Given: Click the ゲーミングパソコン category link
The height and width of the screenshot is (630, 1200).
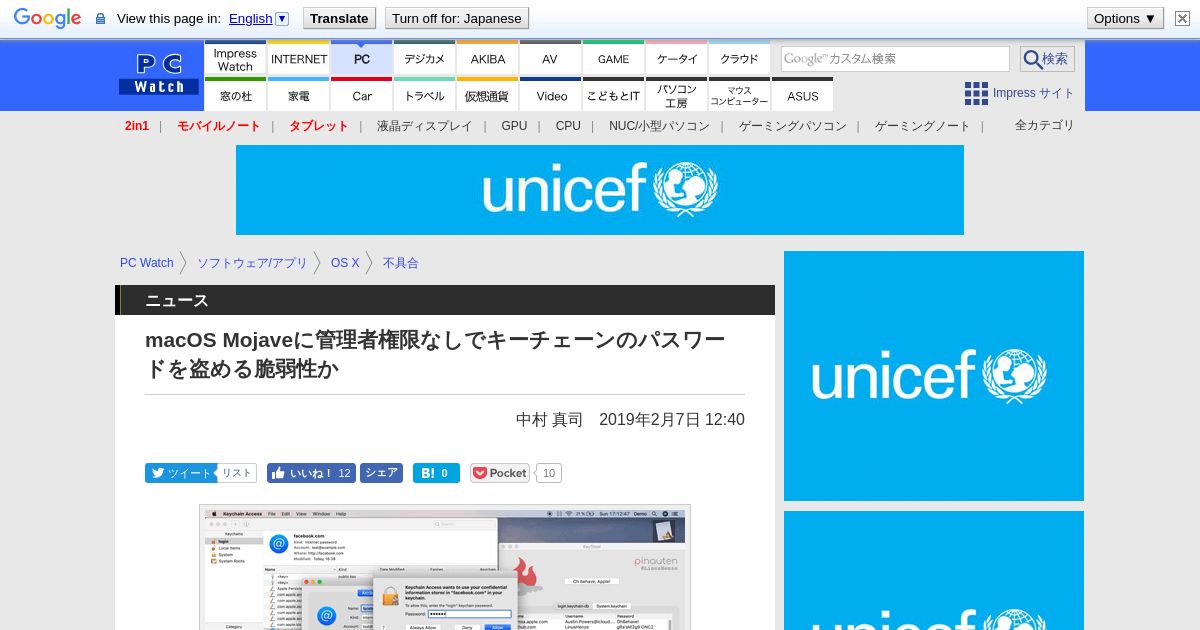Looking at the screenshot, I should 792,126.
